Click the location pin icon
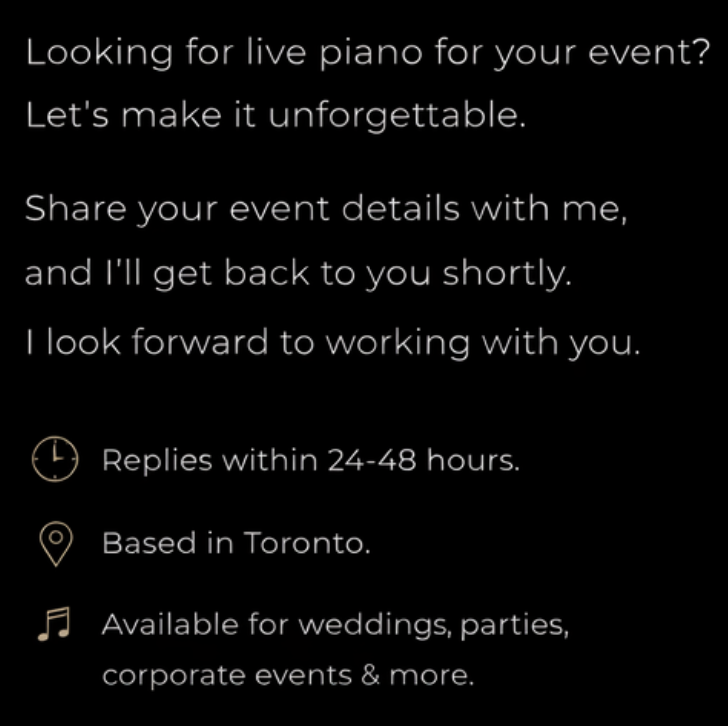This screenshot has width=728, height=726. [56, 543]
